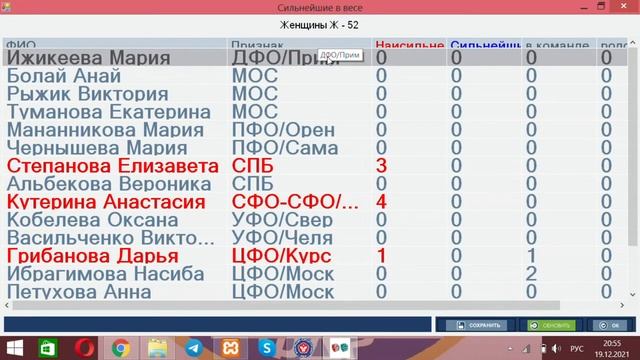640x360 pixels.
Task: Select the row Альбекова Вероника
Action: point(315,184)
